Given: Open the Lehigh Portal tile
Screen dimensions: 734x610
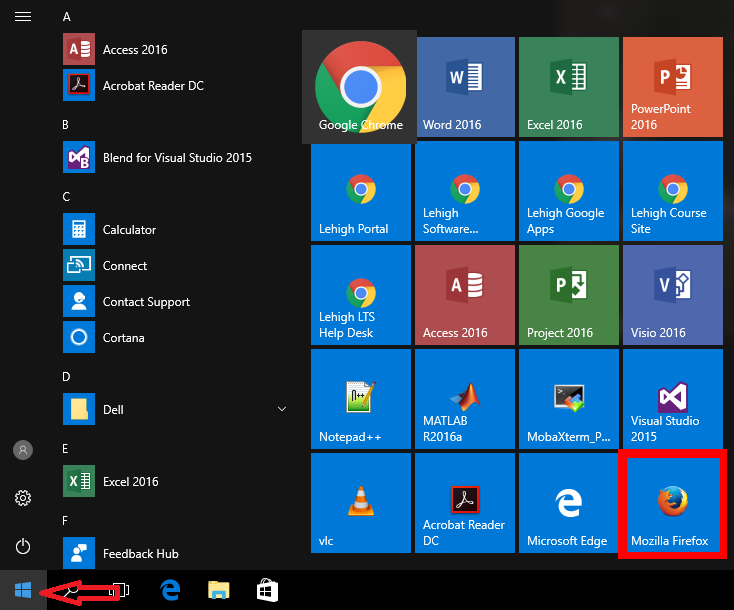Looking at the screenshot, I should point(361,191).
